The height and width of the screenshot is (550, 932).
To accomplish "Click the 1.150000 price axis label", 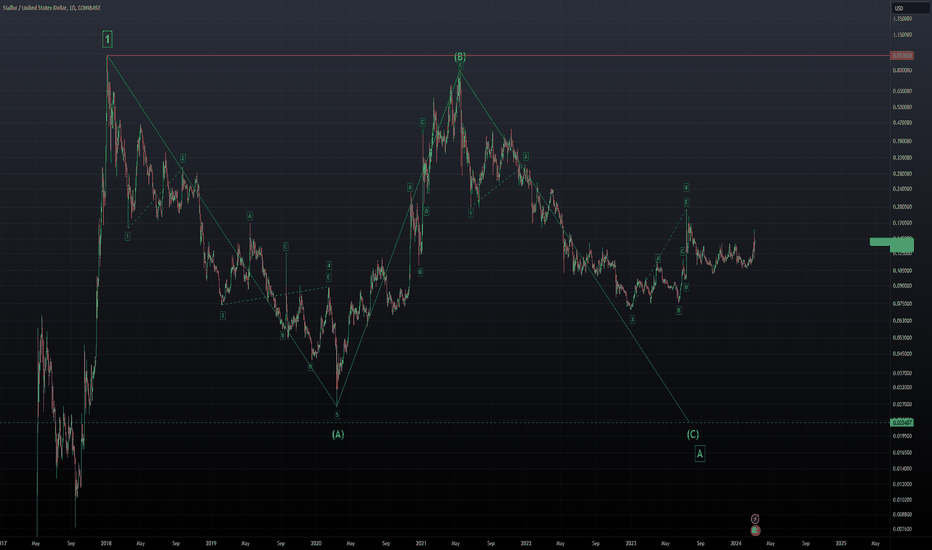I will 902,35.
